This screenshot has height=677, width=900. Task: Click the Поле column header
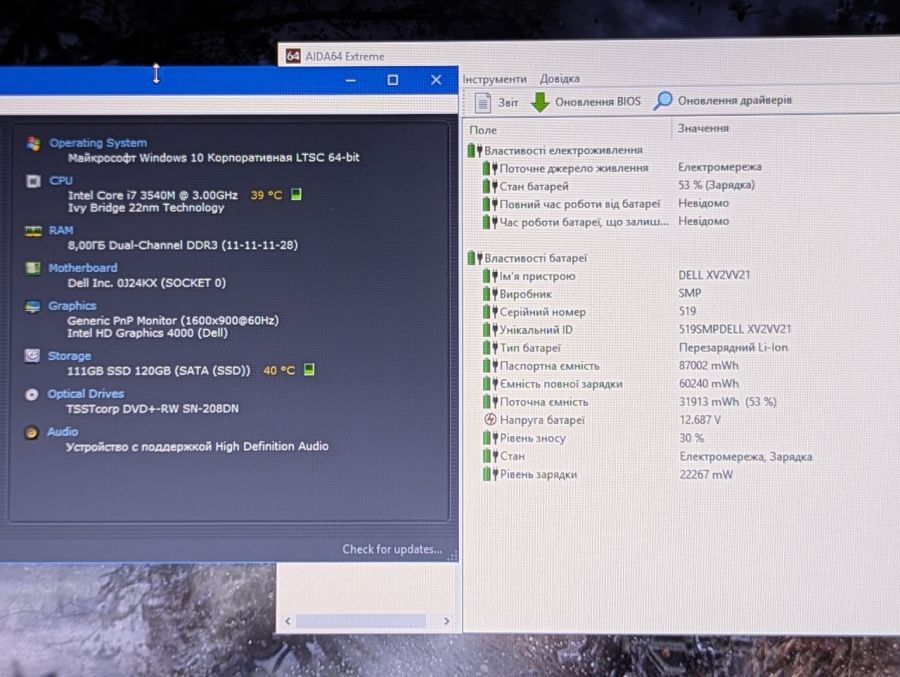coord(483,130)
